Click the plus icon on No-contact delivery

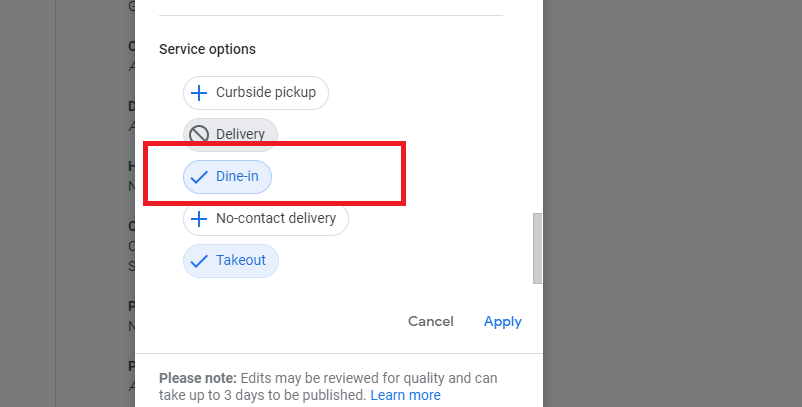click(x=199, y=219)
